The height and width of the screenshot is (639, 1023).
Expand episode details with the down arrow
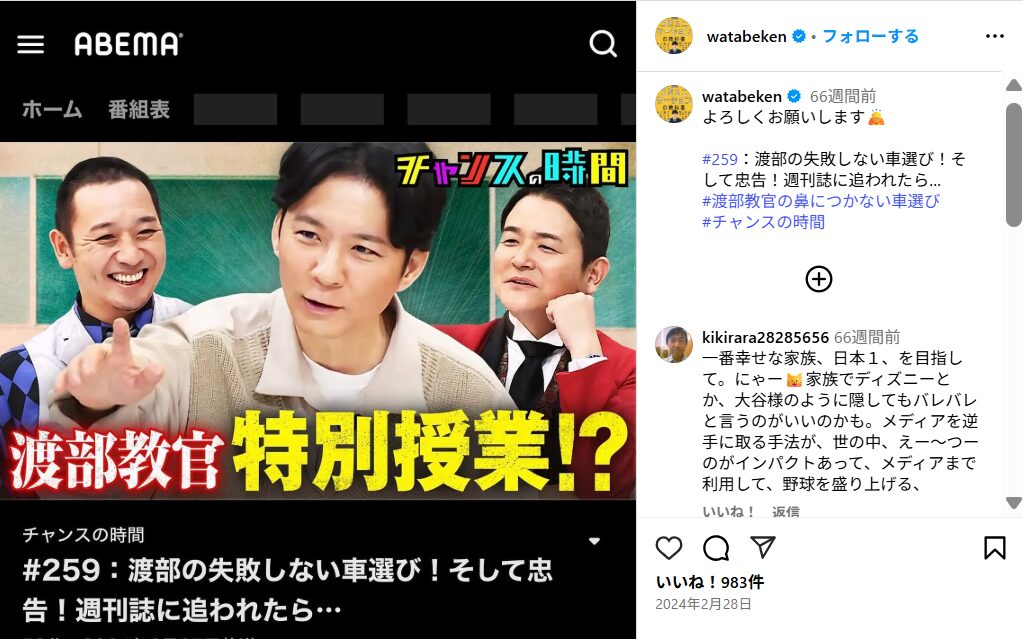pyautogui.click(x=594, y=541)
